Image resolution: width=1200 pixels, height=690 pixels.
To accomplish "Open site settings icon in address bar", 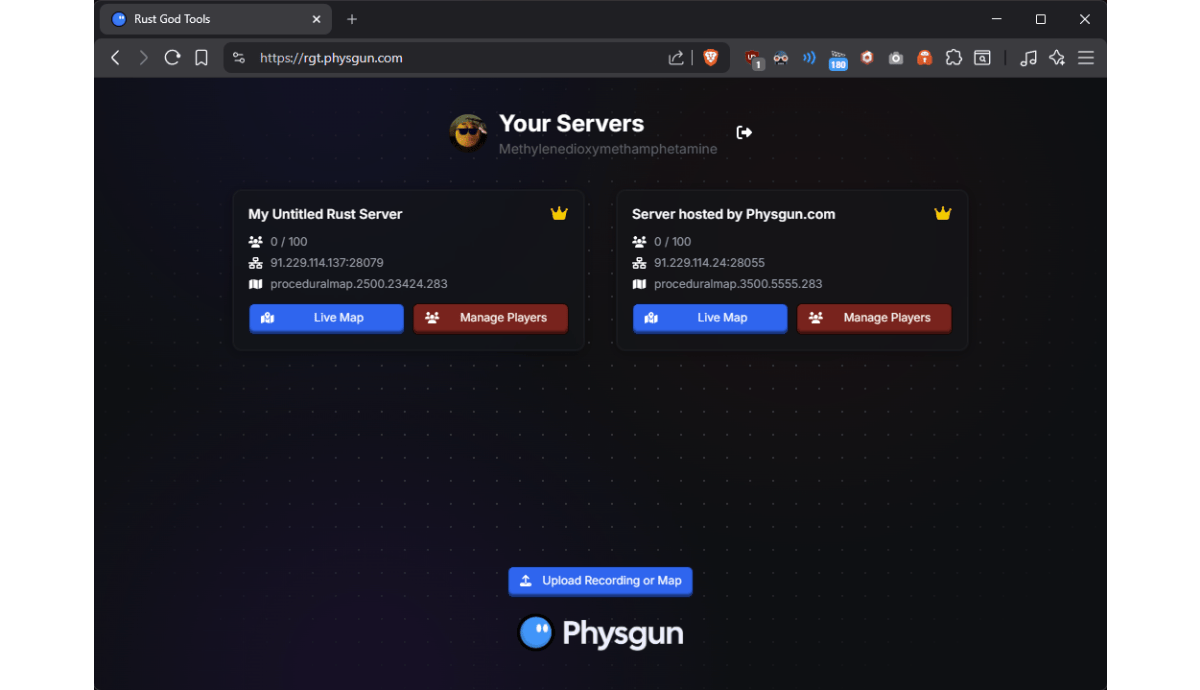I will 238,58.
